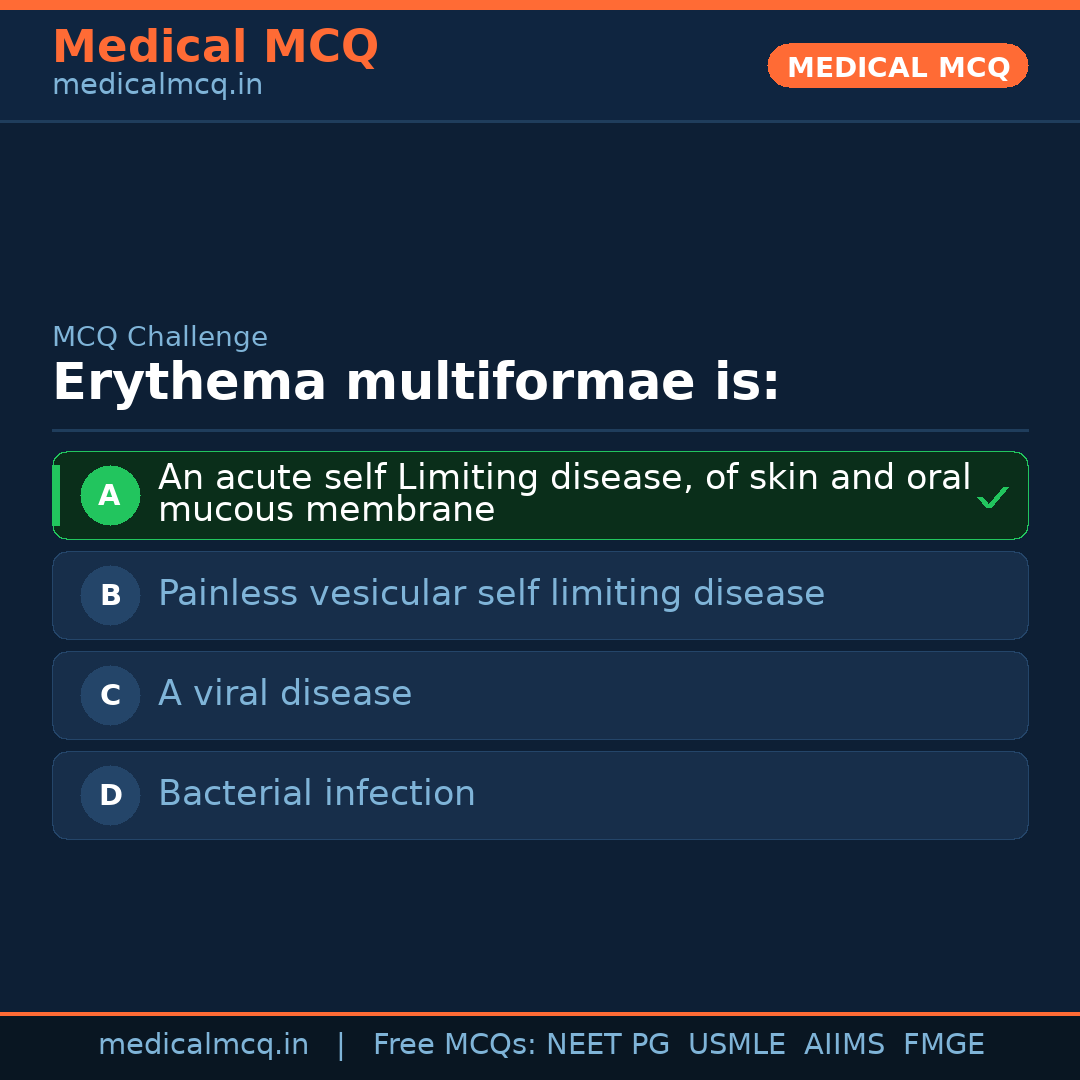The width and height of the screenshot is (1080, 1080).
Task: Click 'Free MCQs:' text in the footer
Action: click(x=454, y=1045)
